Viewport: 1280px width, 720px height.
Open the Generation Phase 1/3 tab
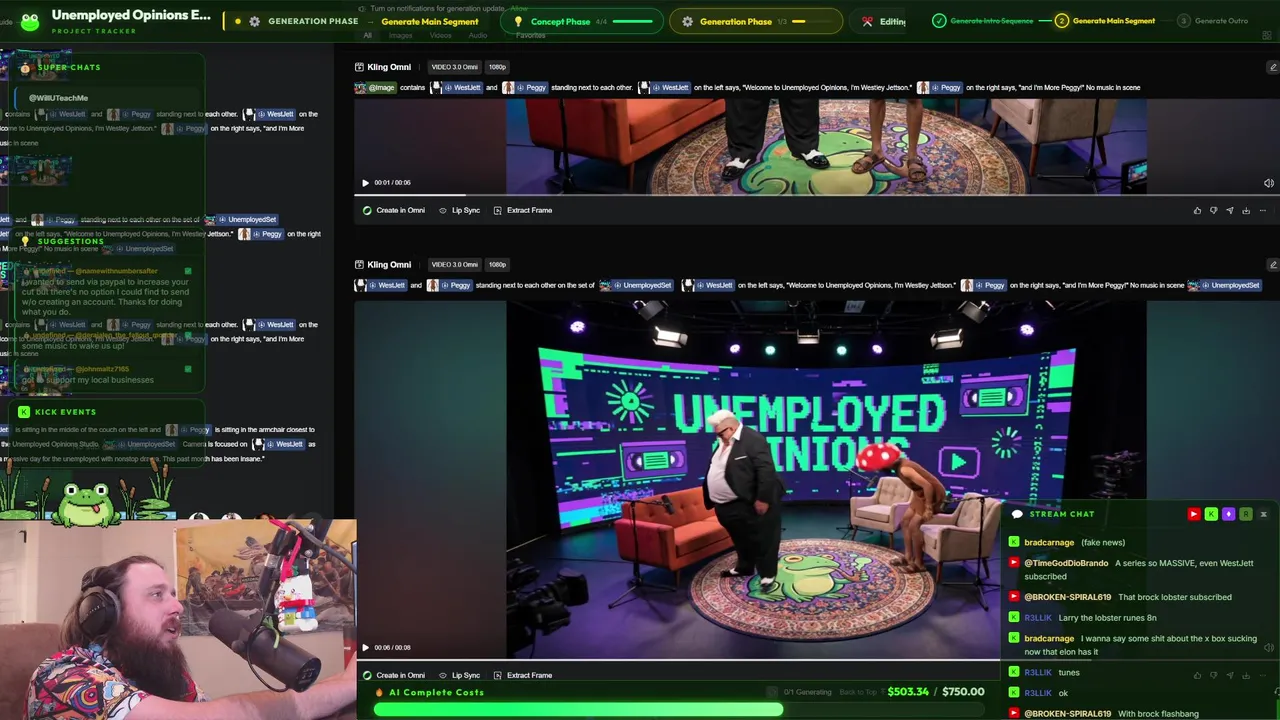pyautogui.click(x=755, y=21)
